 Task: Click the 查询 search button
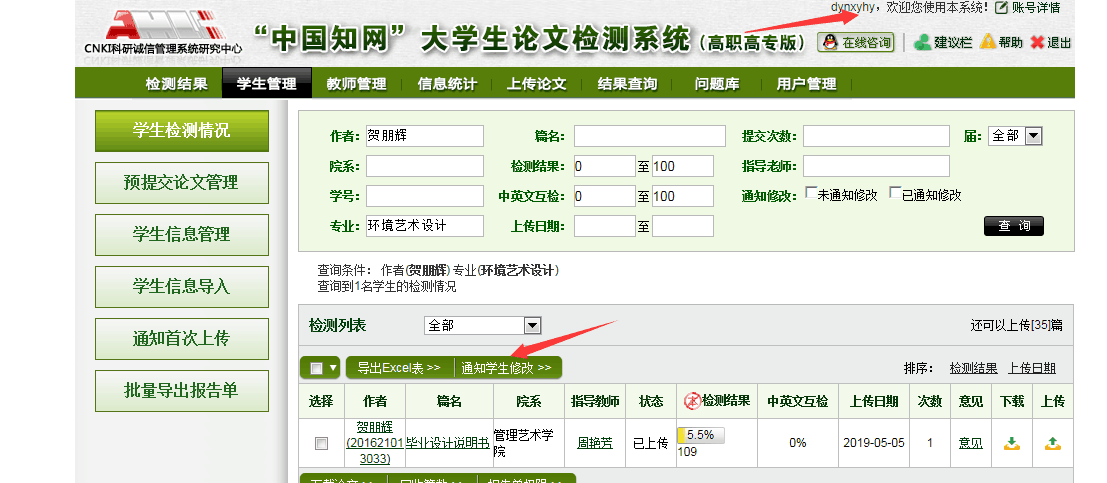[x=1013, y=226]
